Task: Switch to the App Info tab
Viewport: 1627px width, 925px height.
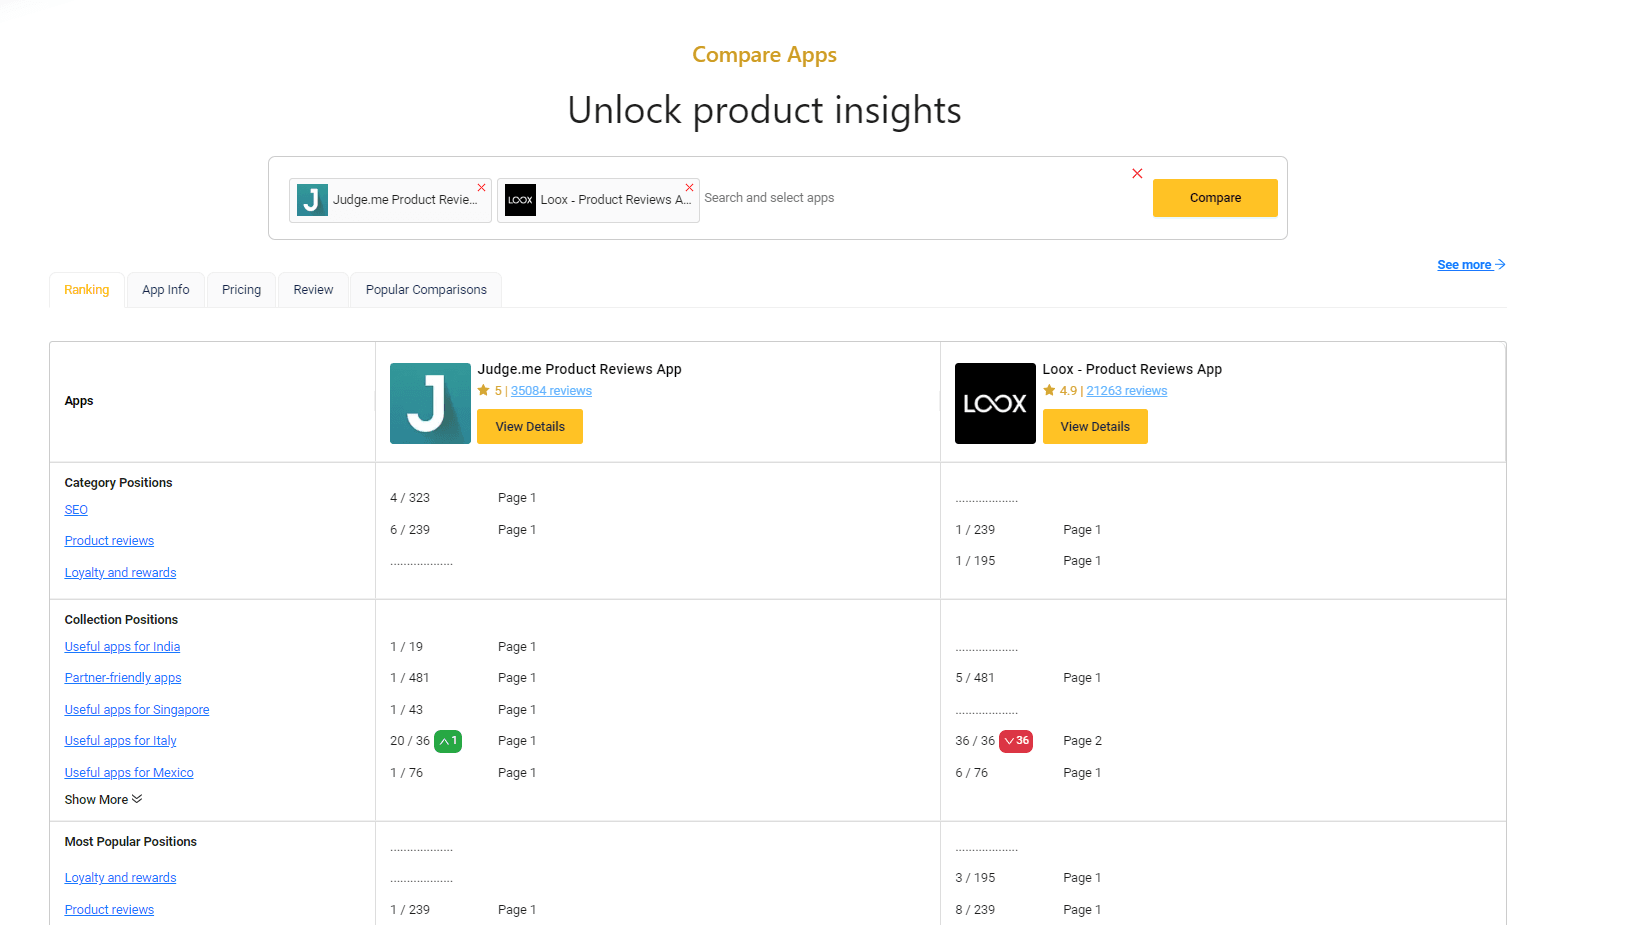Action: (x=166, y=290)
